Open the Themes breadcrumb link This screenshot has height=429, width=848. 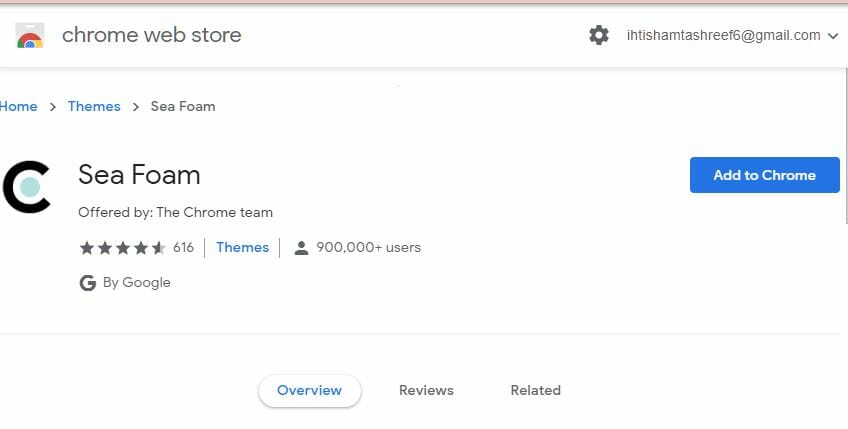[x=94, y=107]
